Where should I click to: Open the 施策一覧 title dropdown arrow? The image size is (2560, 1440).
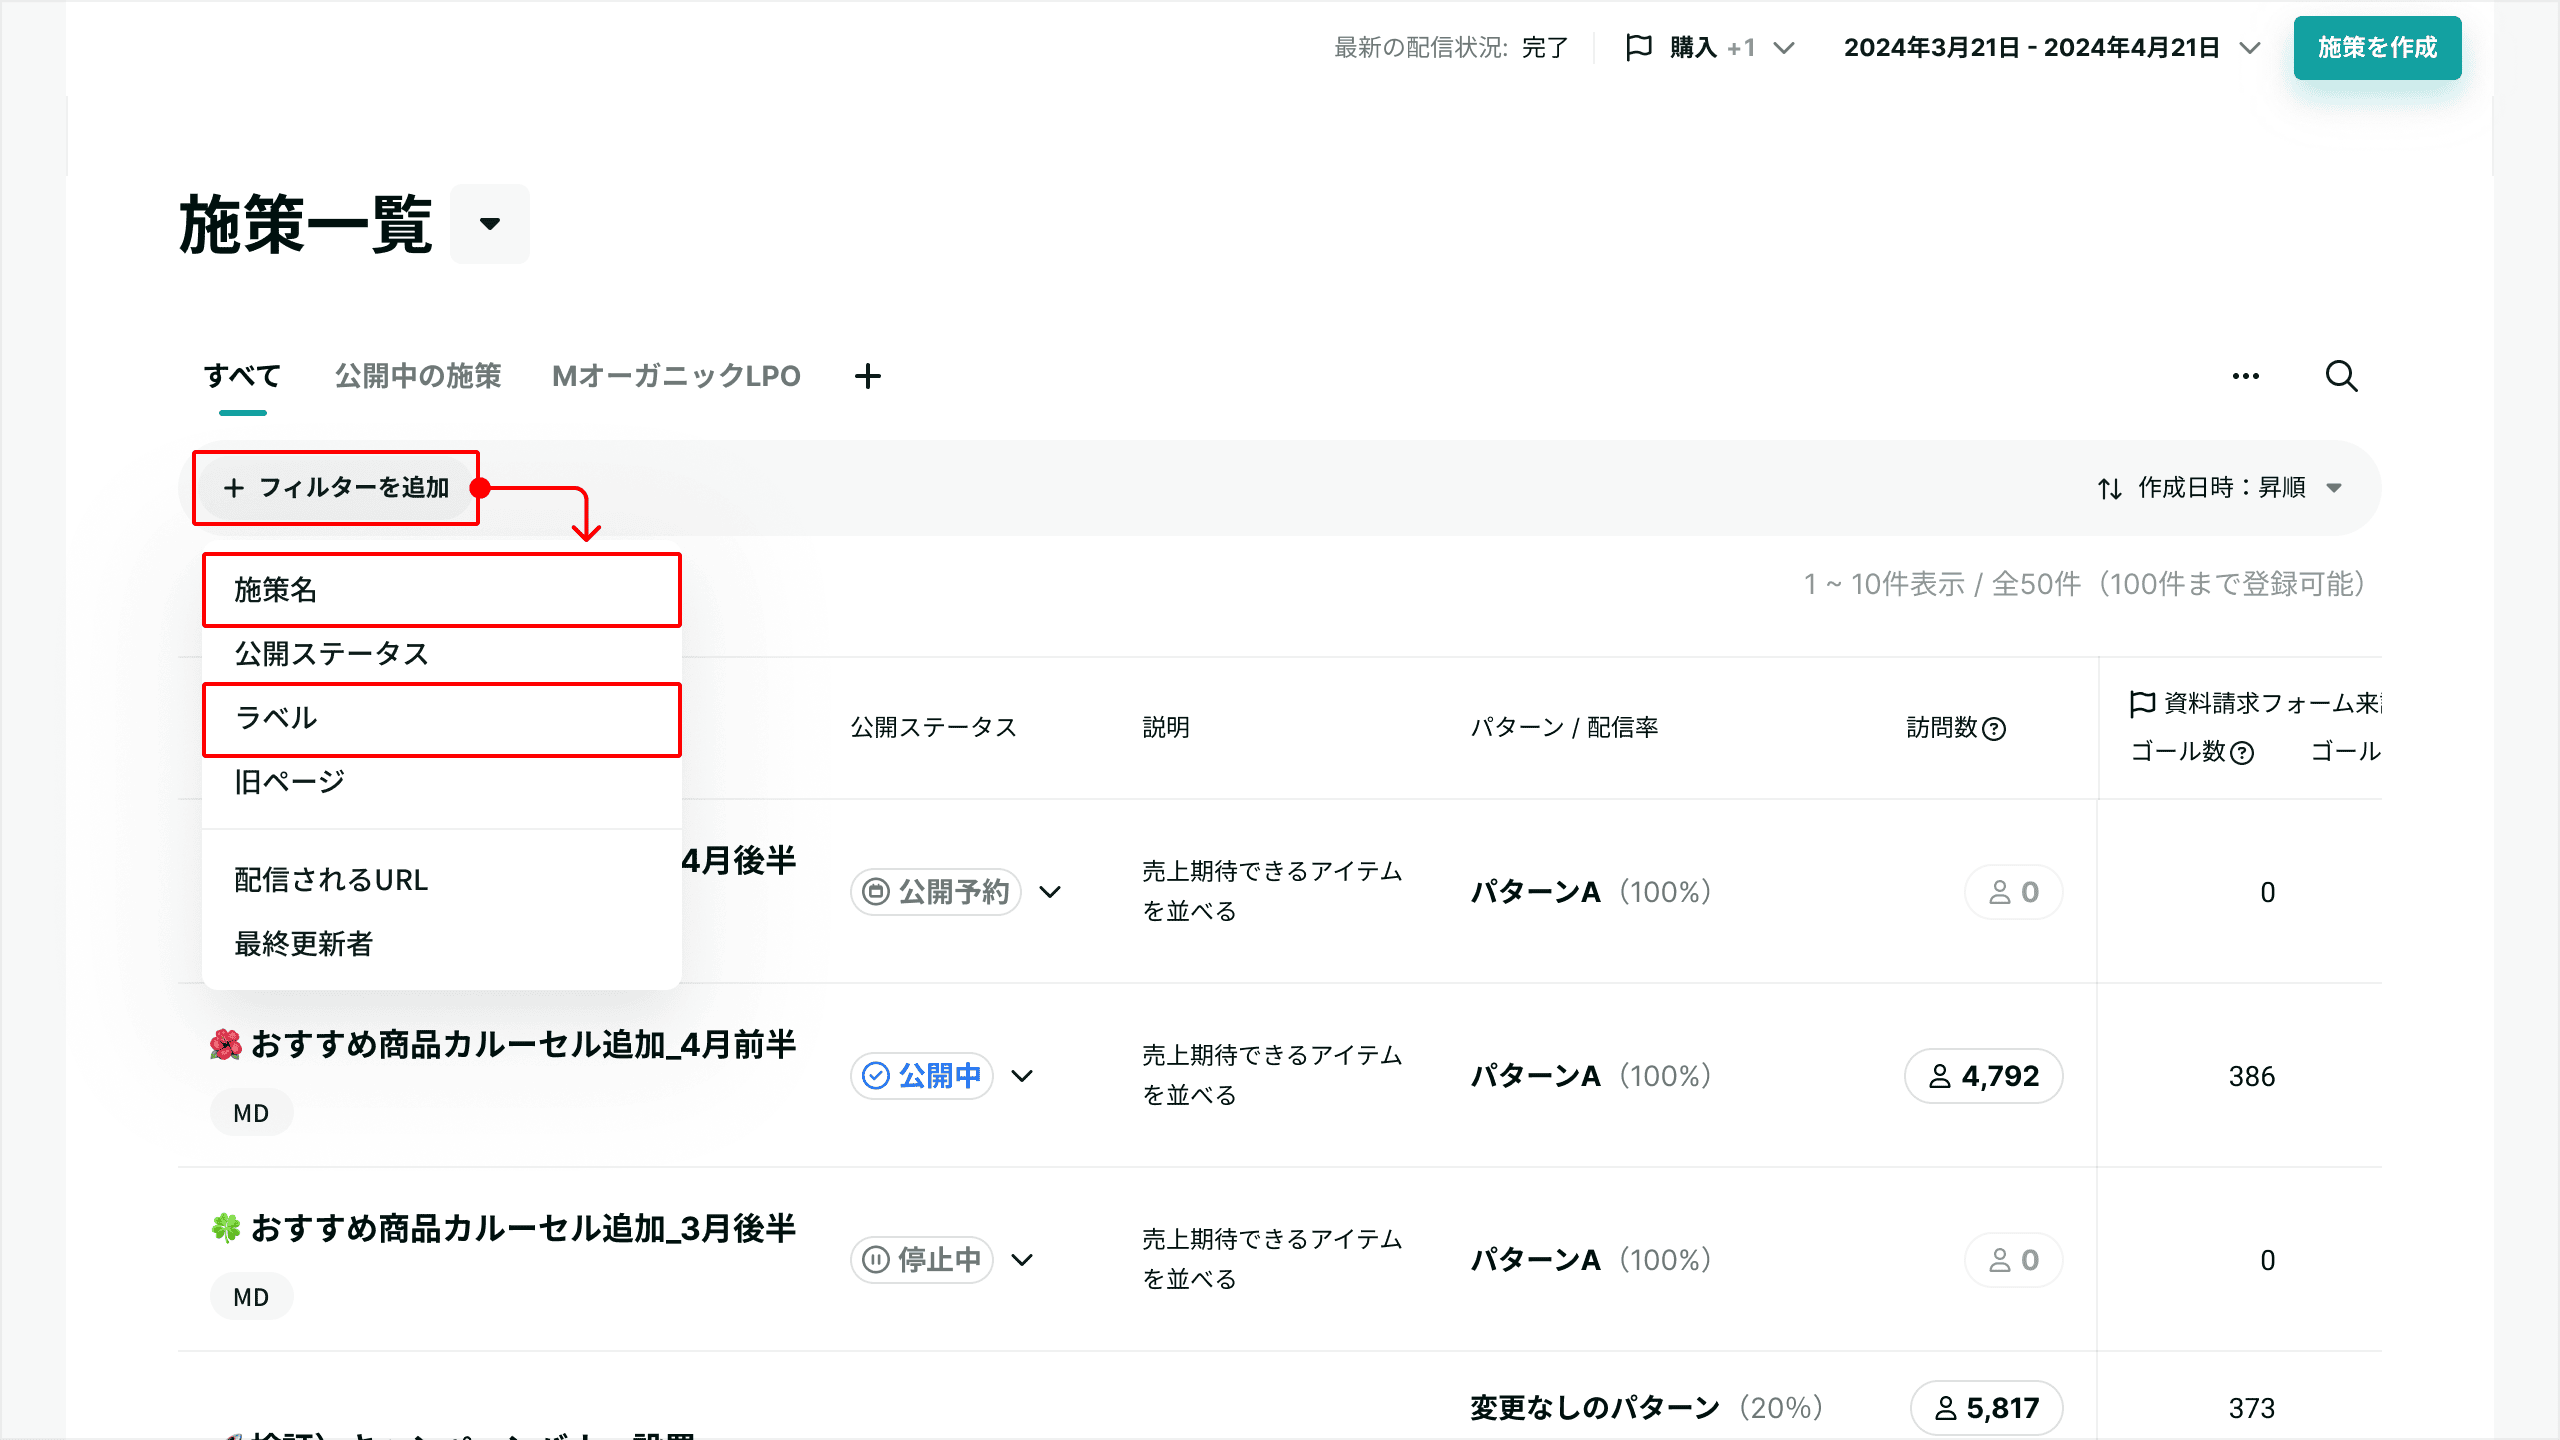489,224
